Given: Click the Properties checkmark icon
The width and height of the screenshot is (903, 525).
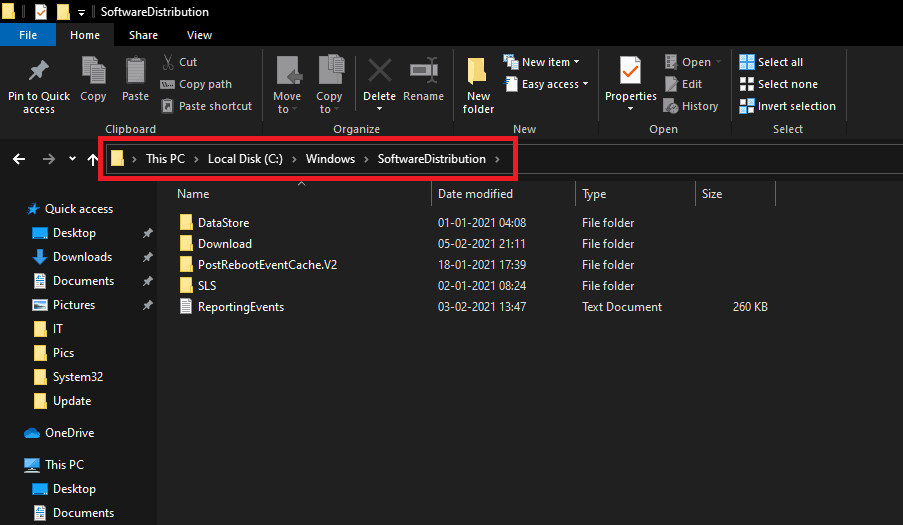Looking at the screenshot, I should click(630, 71).
